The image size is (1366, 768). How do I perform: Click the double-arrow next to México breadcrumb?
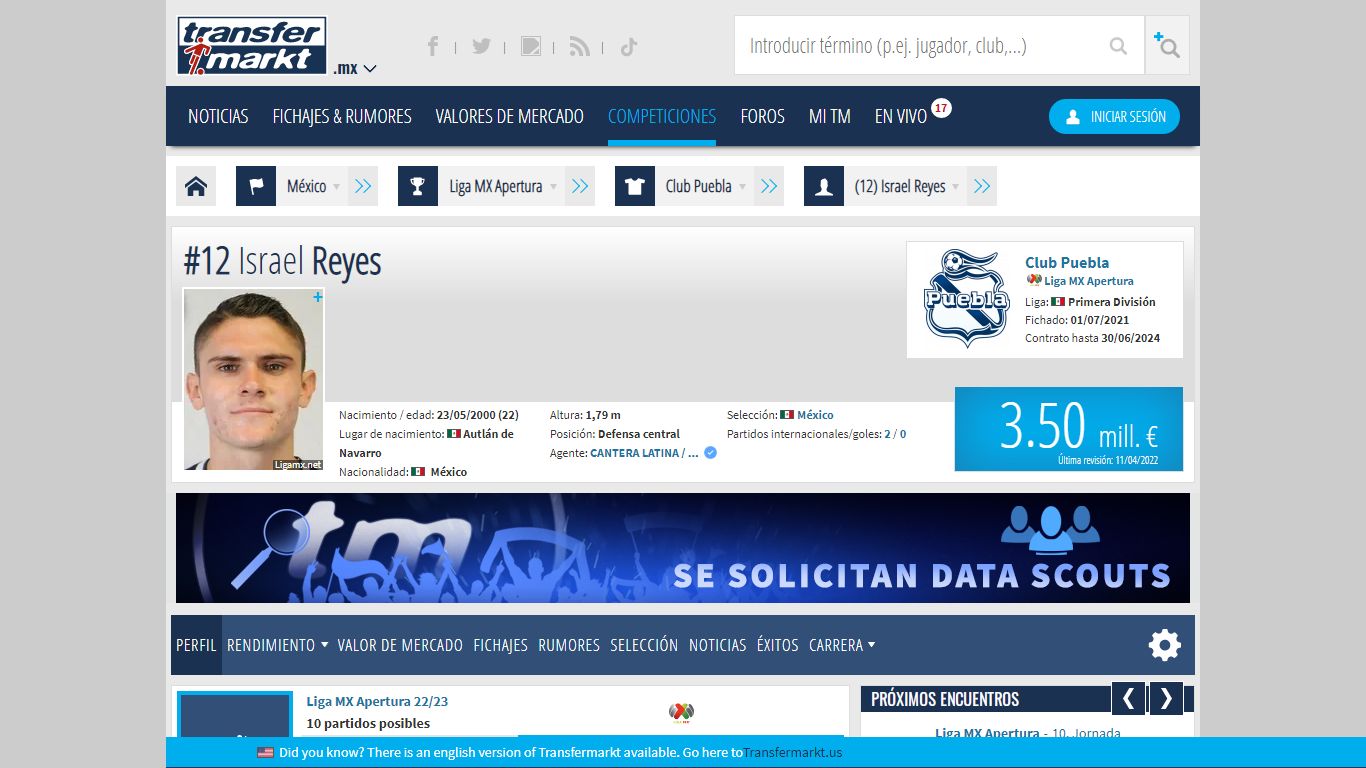(363, 186)
